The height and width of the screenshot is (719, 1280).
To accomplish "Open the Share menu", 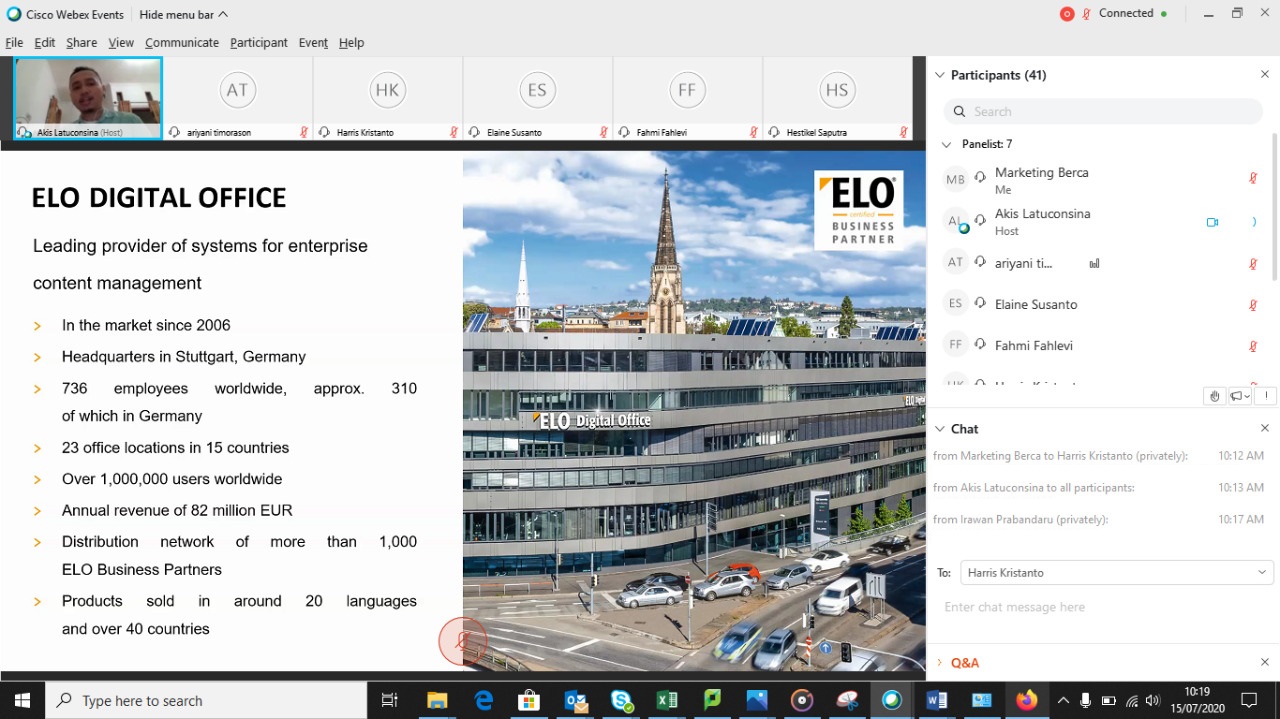I will click(82, 43).
